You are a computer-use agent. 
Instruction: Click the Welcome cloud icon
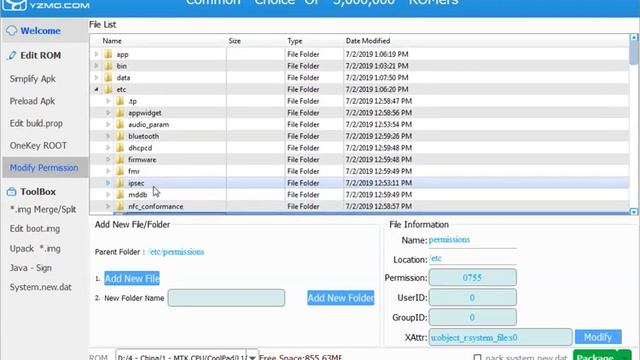click(x=11, y=31)
